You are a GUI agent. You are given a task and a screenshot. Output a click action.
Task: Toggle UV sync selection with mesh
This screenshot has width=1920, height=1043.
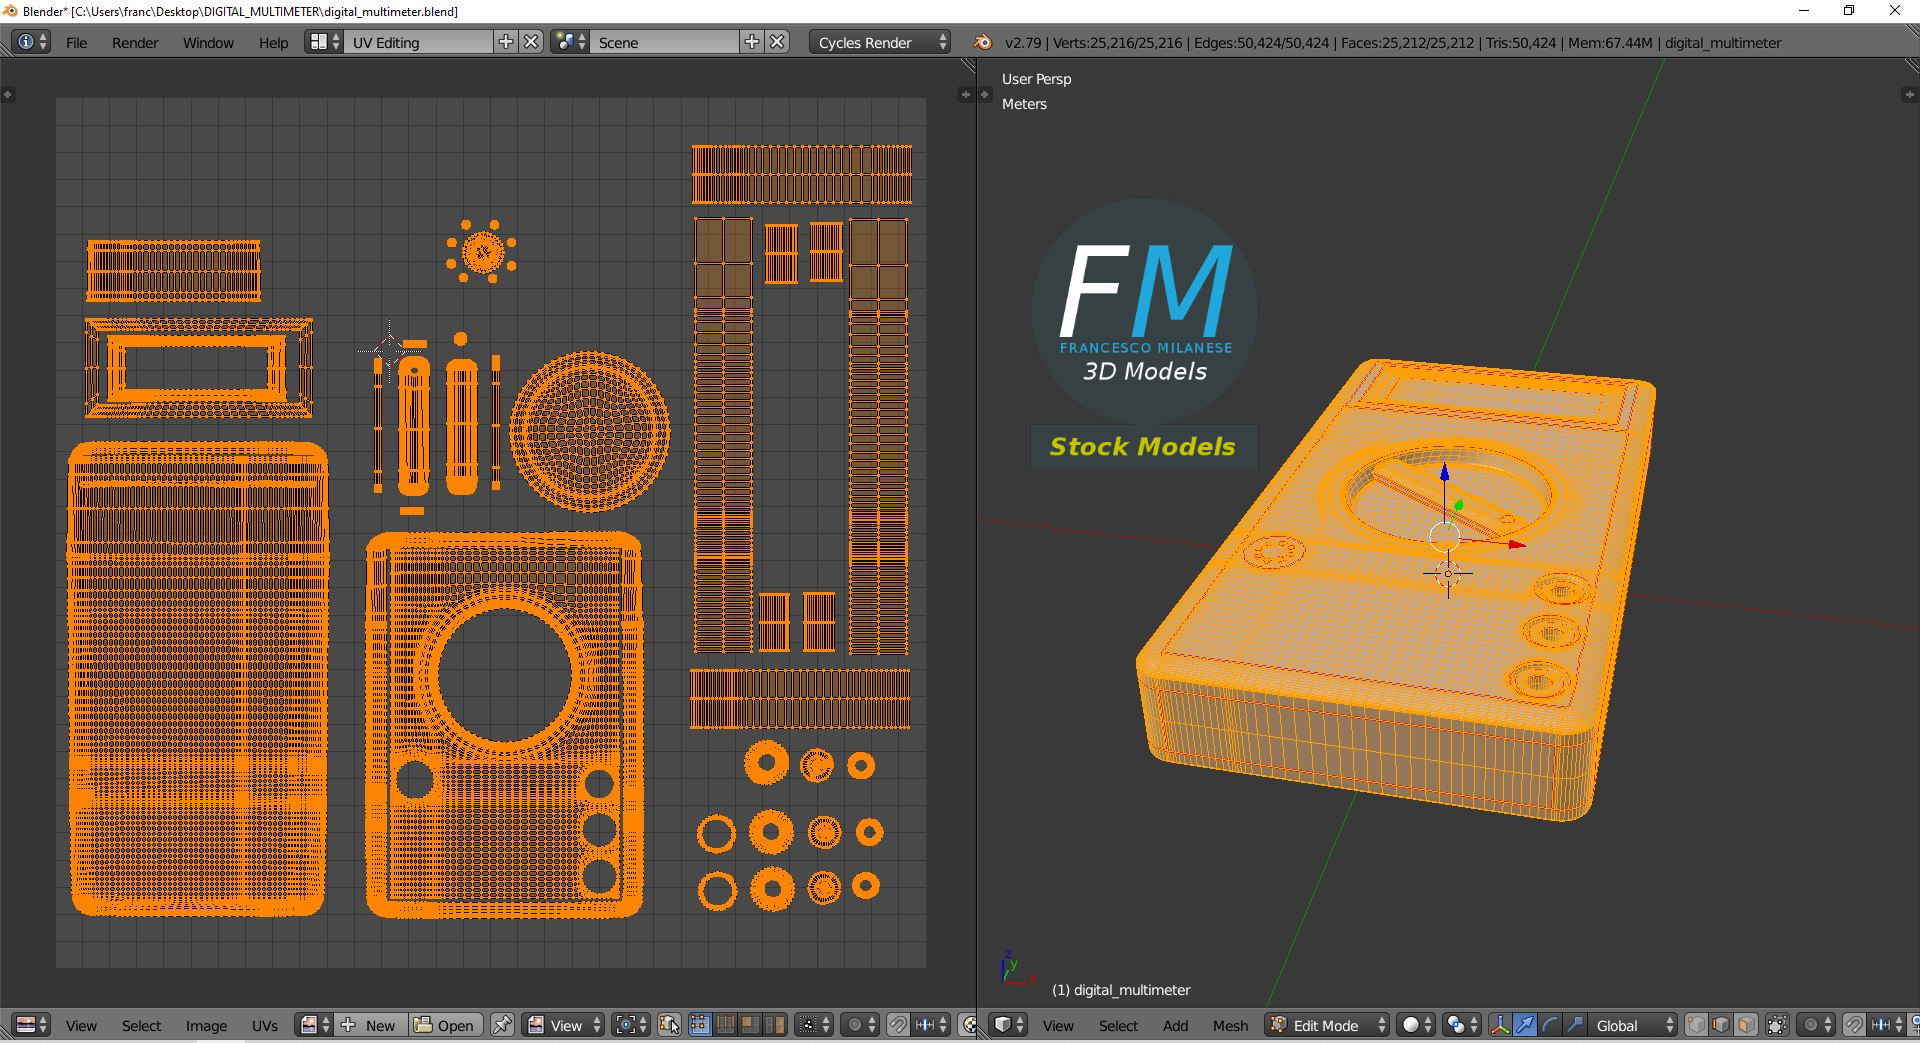[670, 1025]
